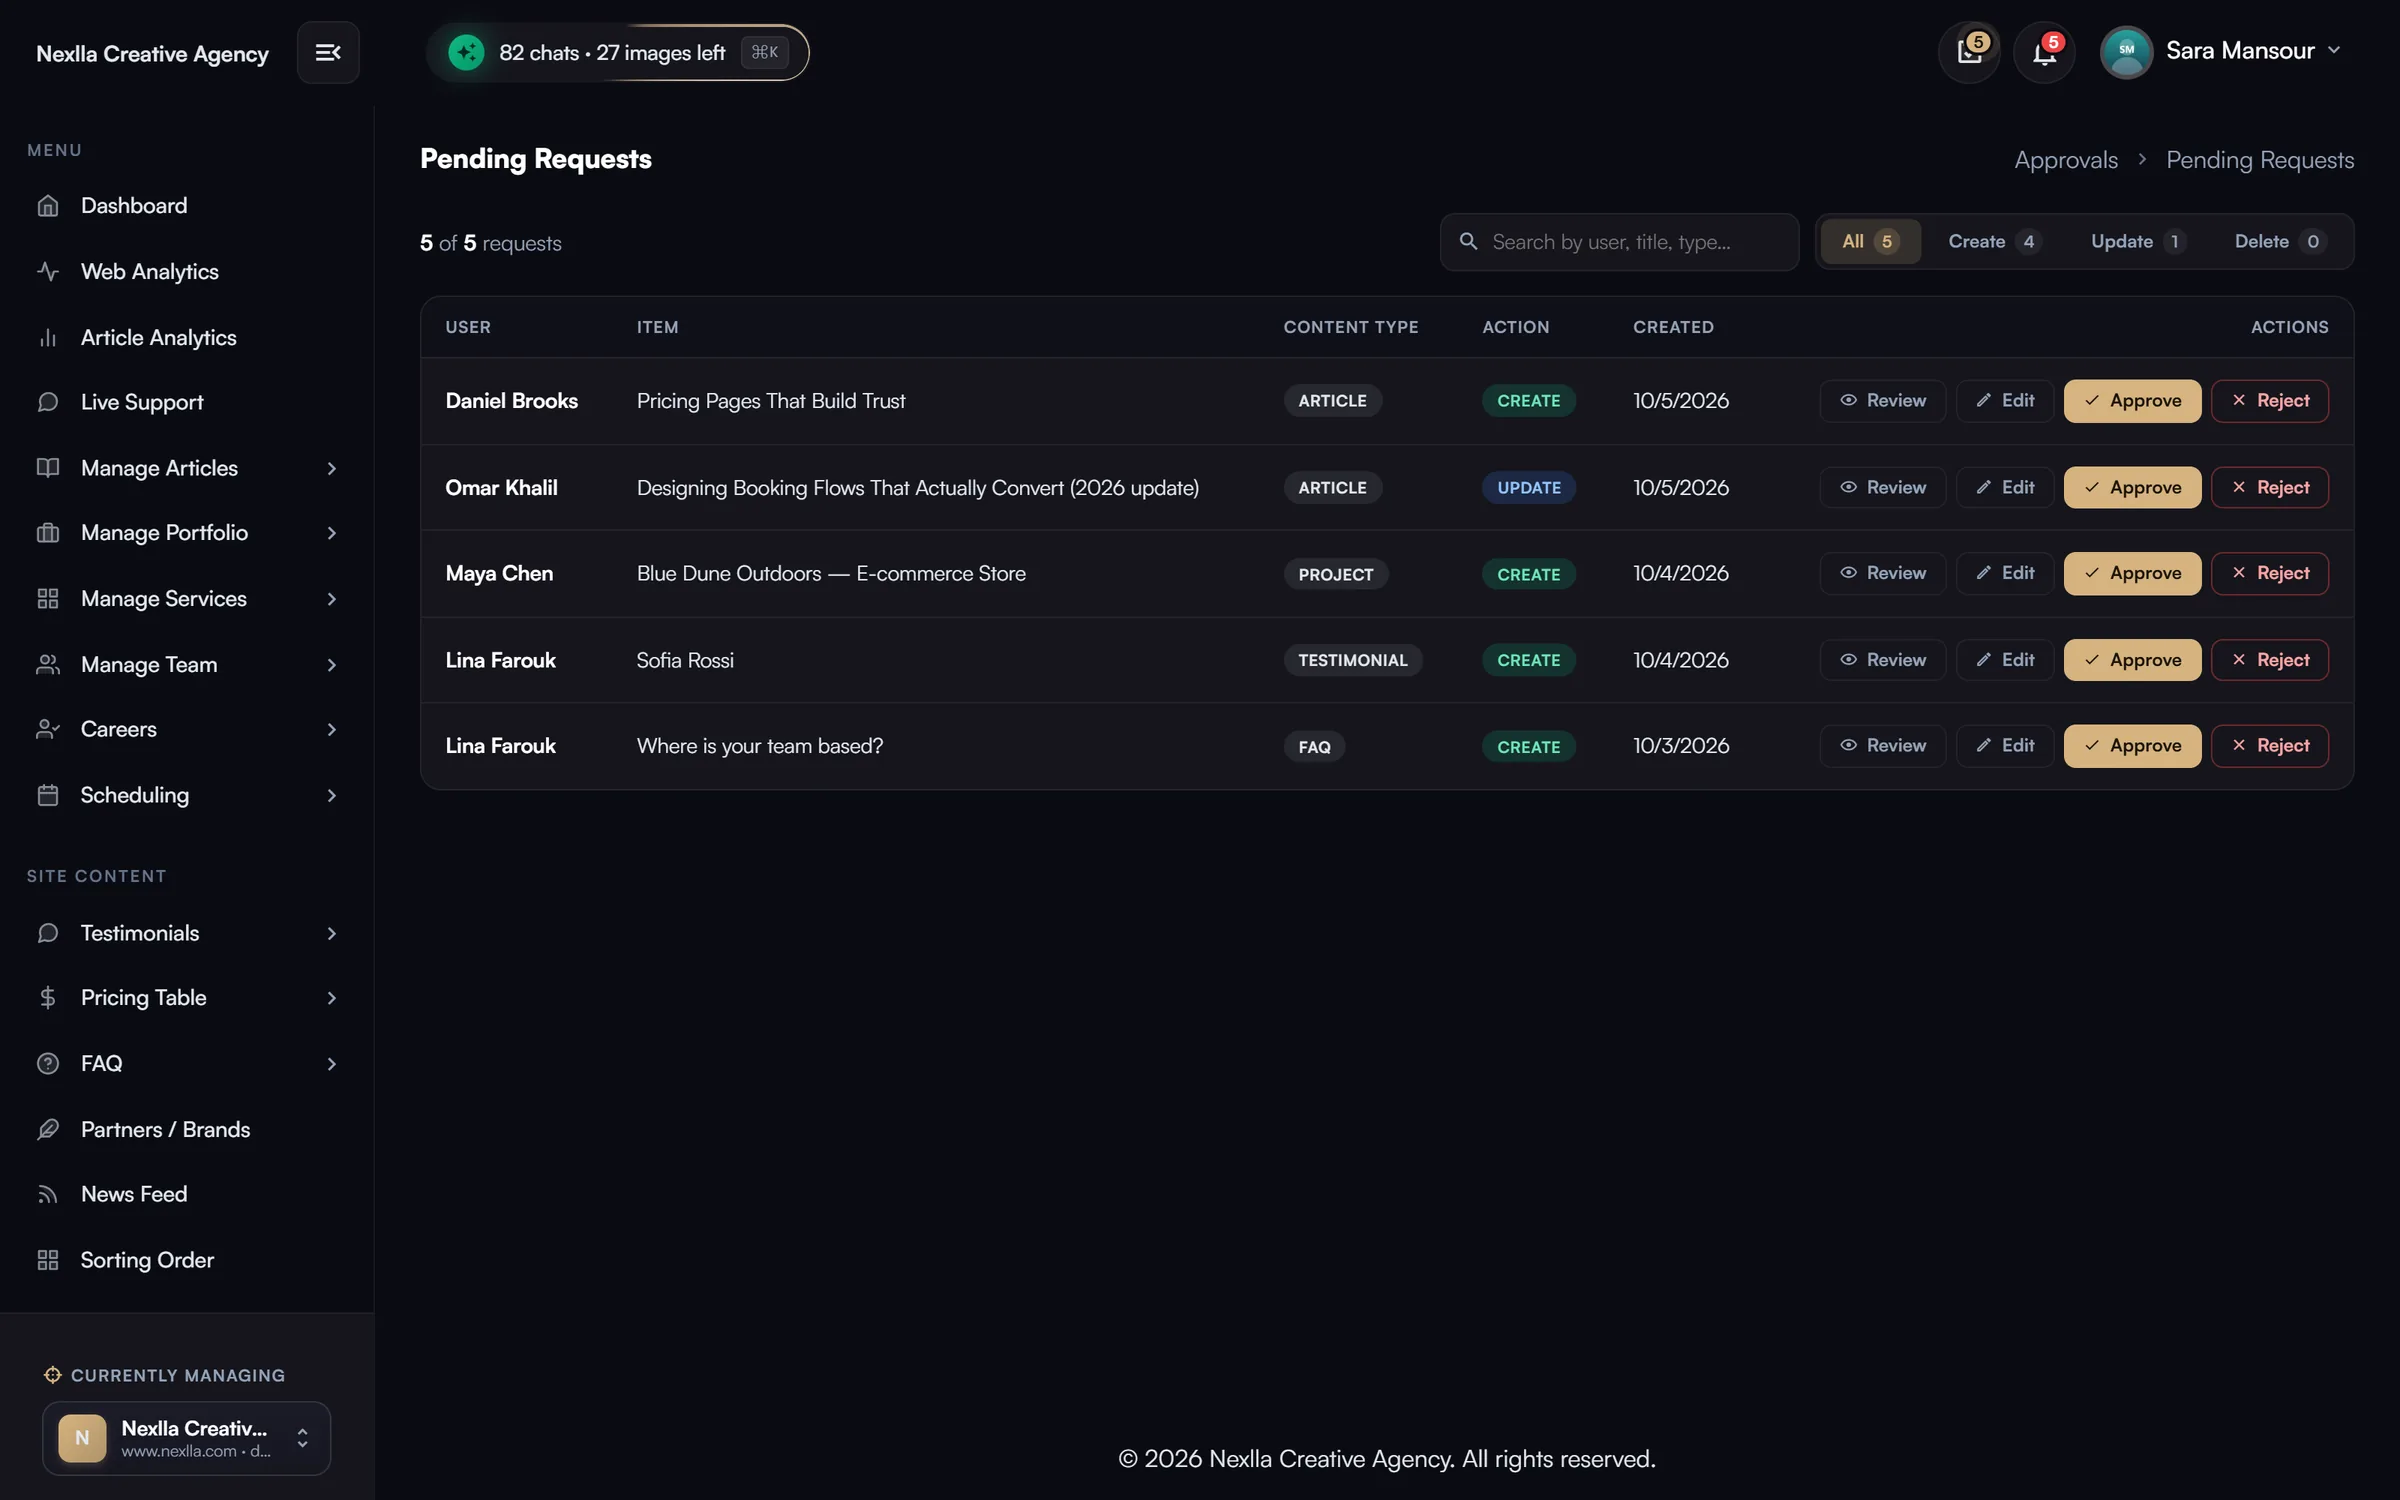Viewport: 2400px width, 1500px height.
Task: Review the Blue Dune Outdoors request
Action: tap(1882, 573)
